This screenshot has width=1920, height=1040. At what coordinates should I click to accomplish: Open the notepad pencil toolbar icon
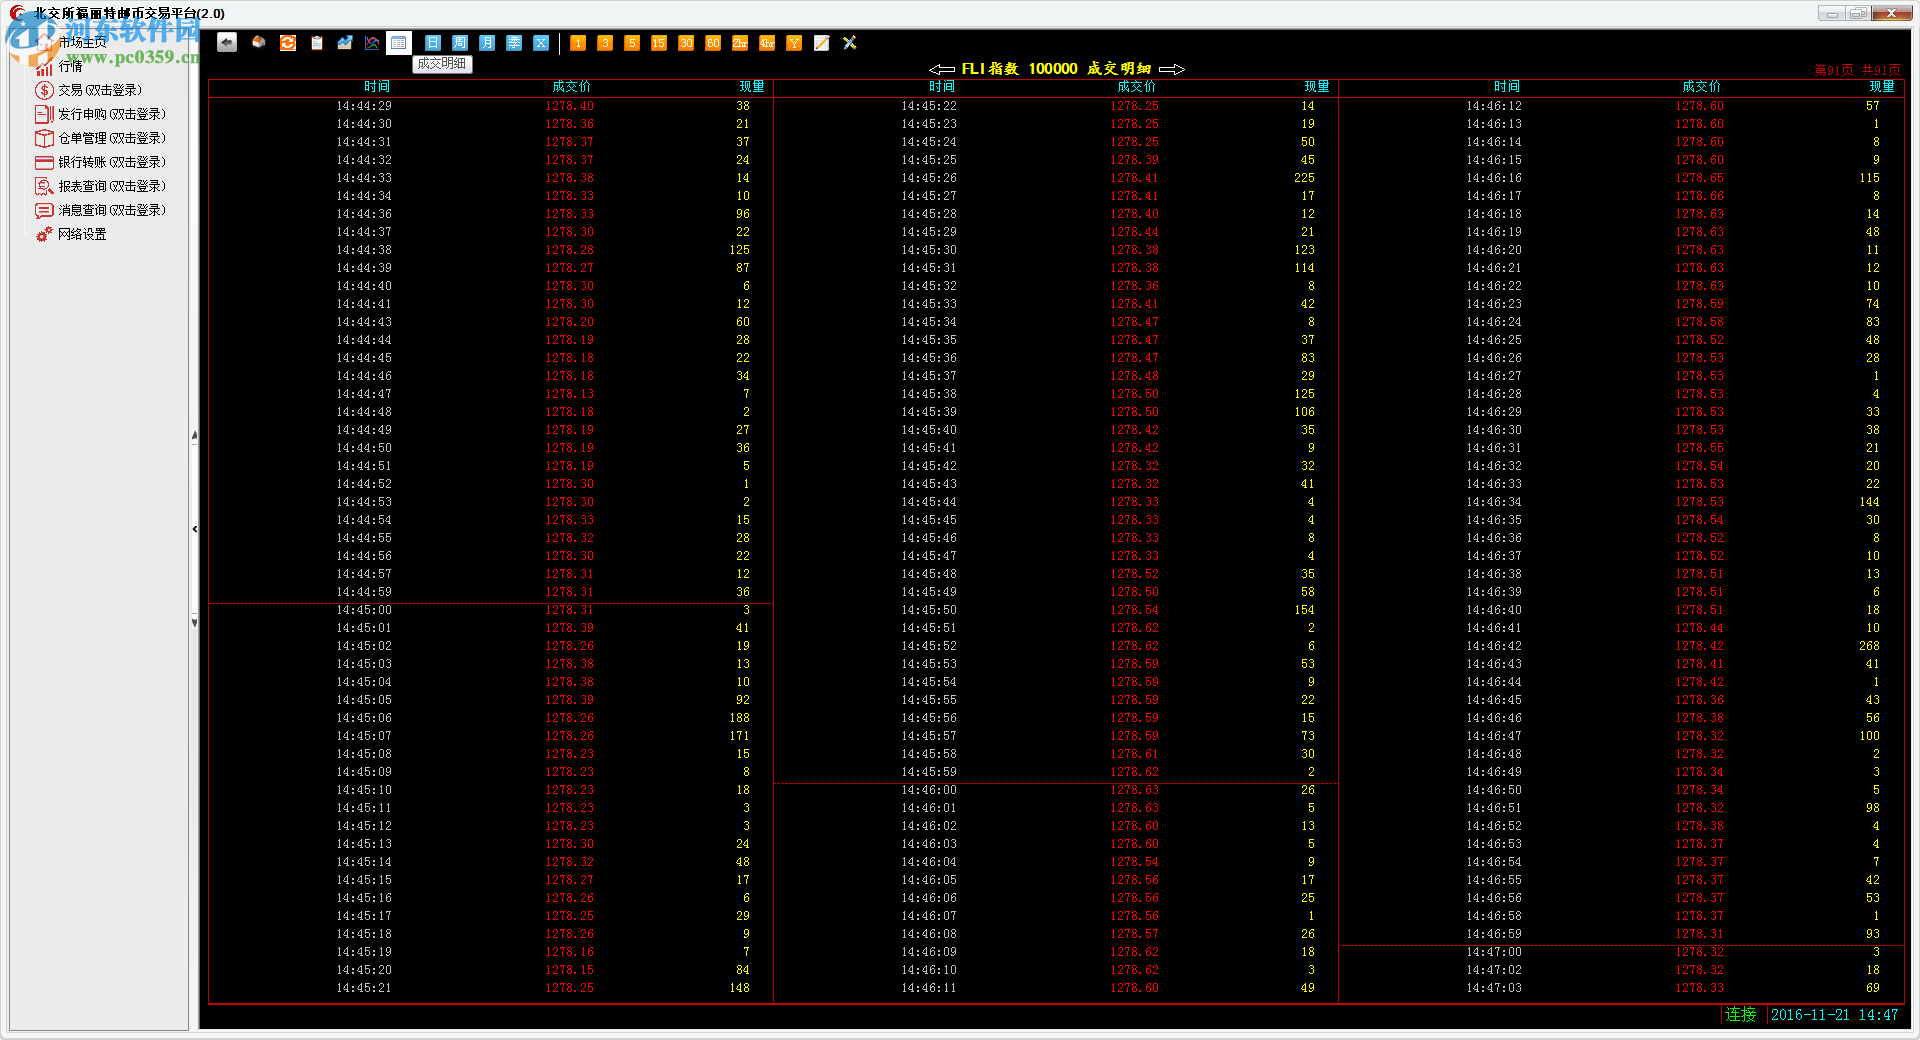point(822,43)
